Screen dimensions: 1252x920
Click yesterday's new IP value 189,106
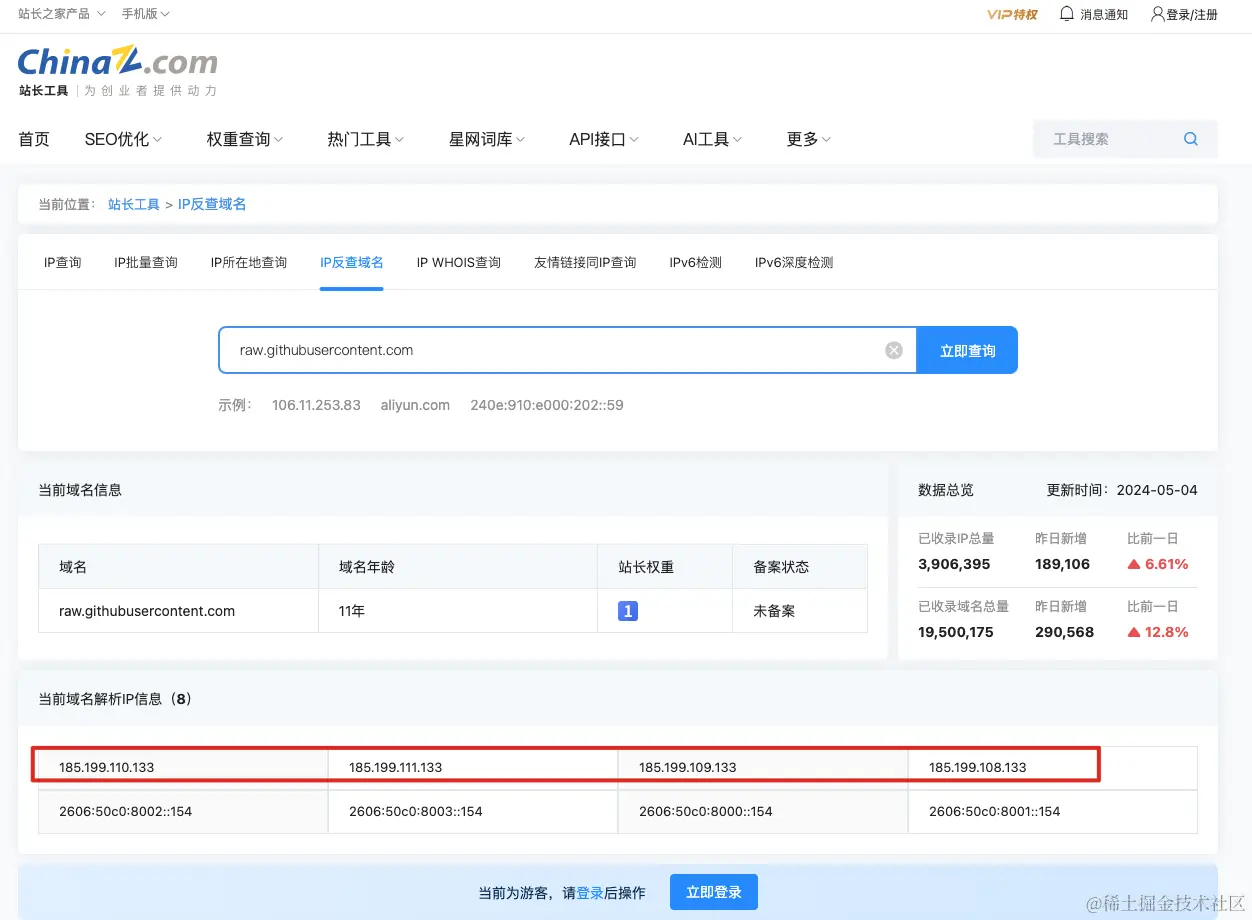click(x=1063, y=564)
